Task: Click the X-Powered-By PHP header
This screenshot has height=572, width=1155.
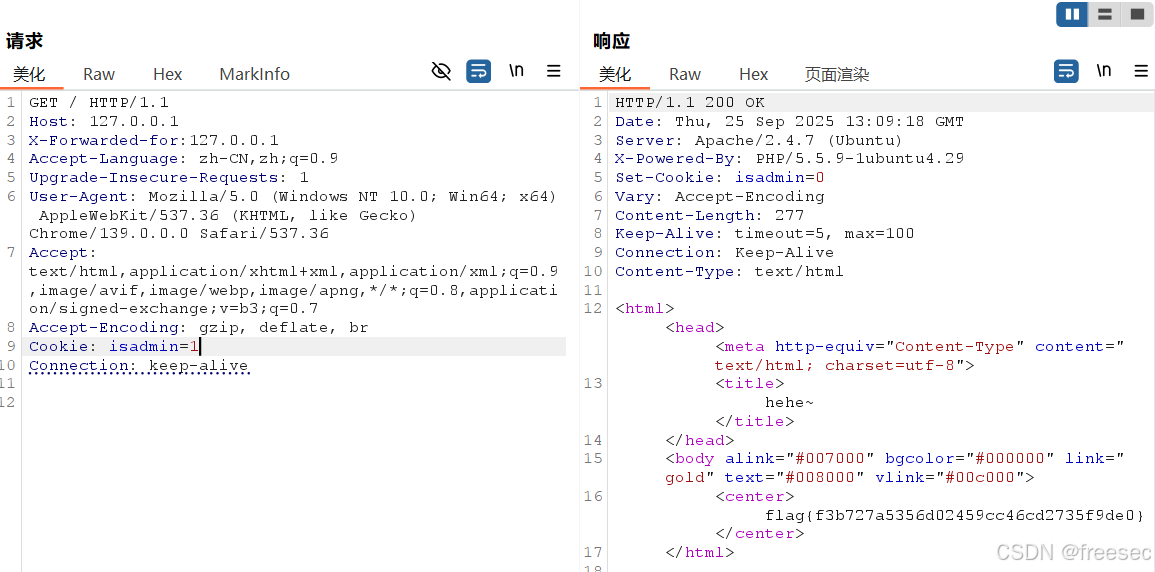Action: (x=790, y=159)
